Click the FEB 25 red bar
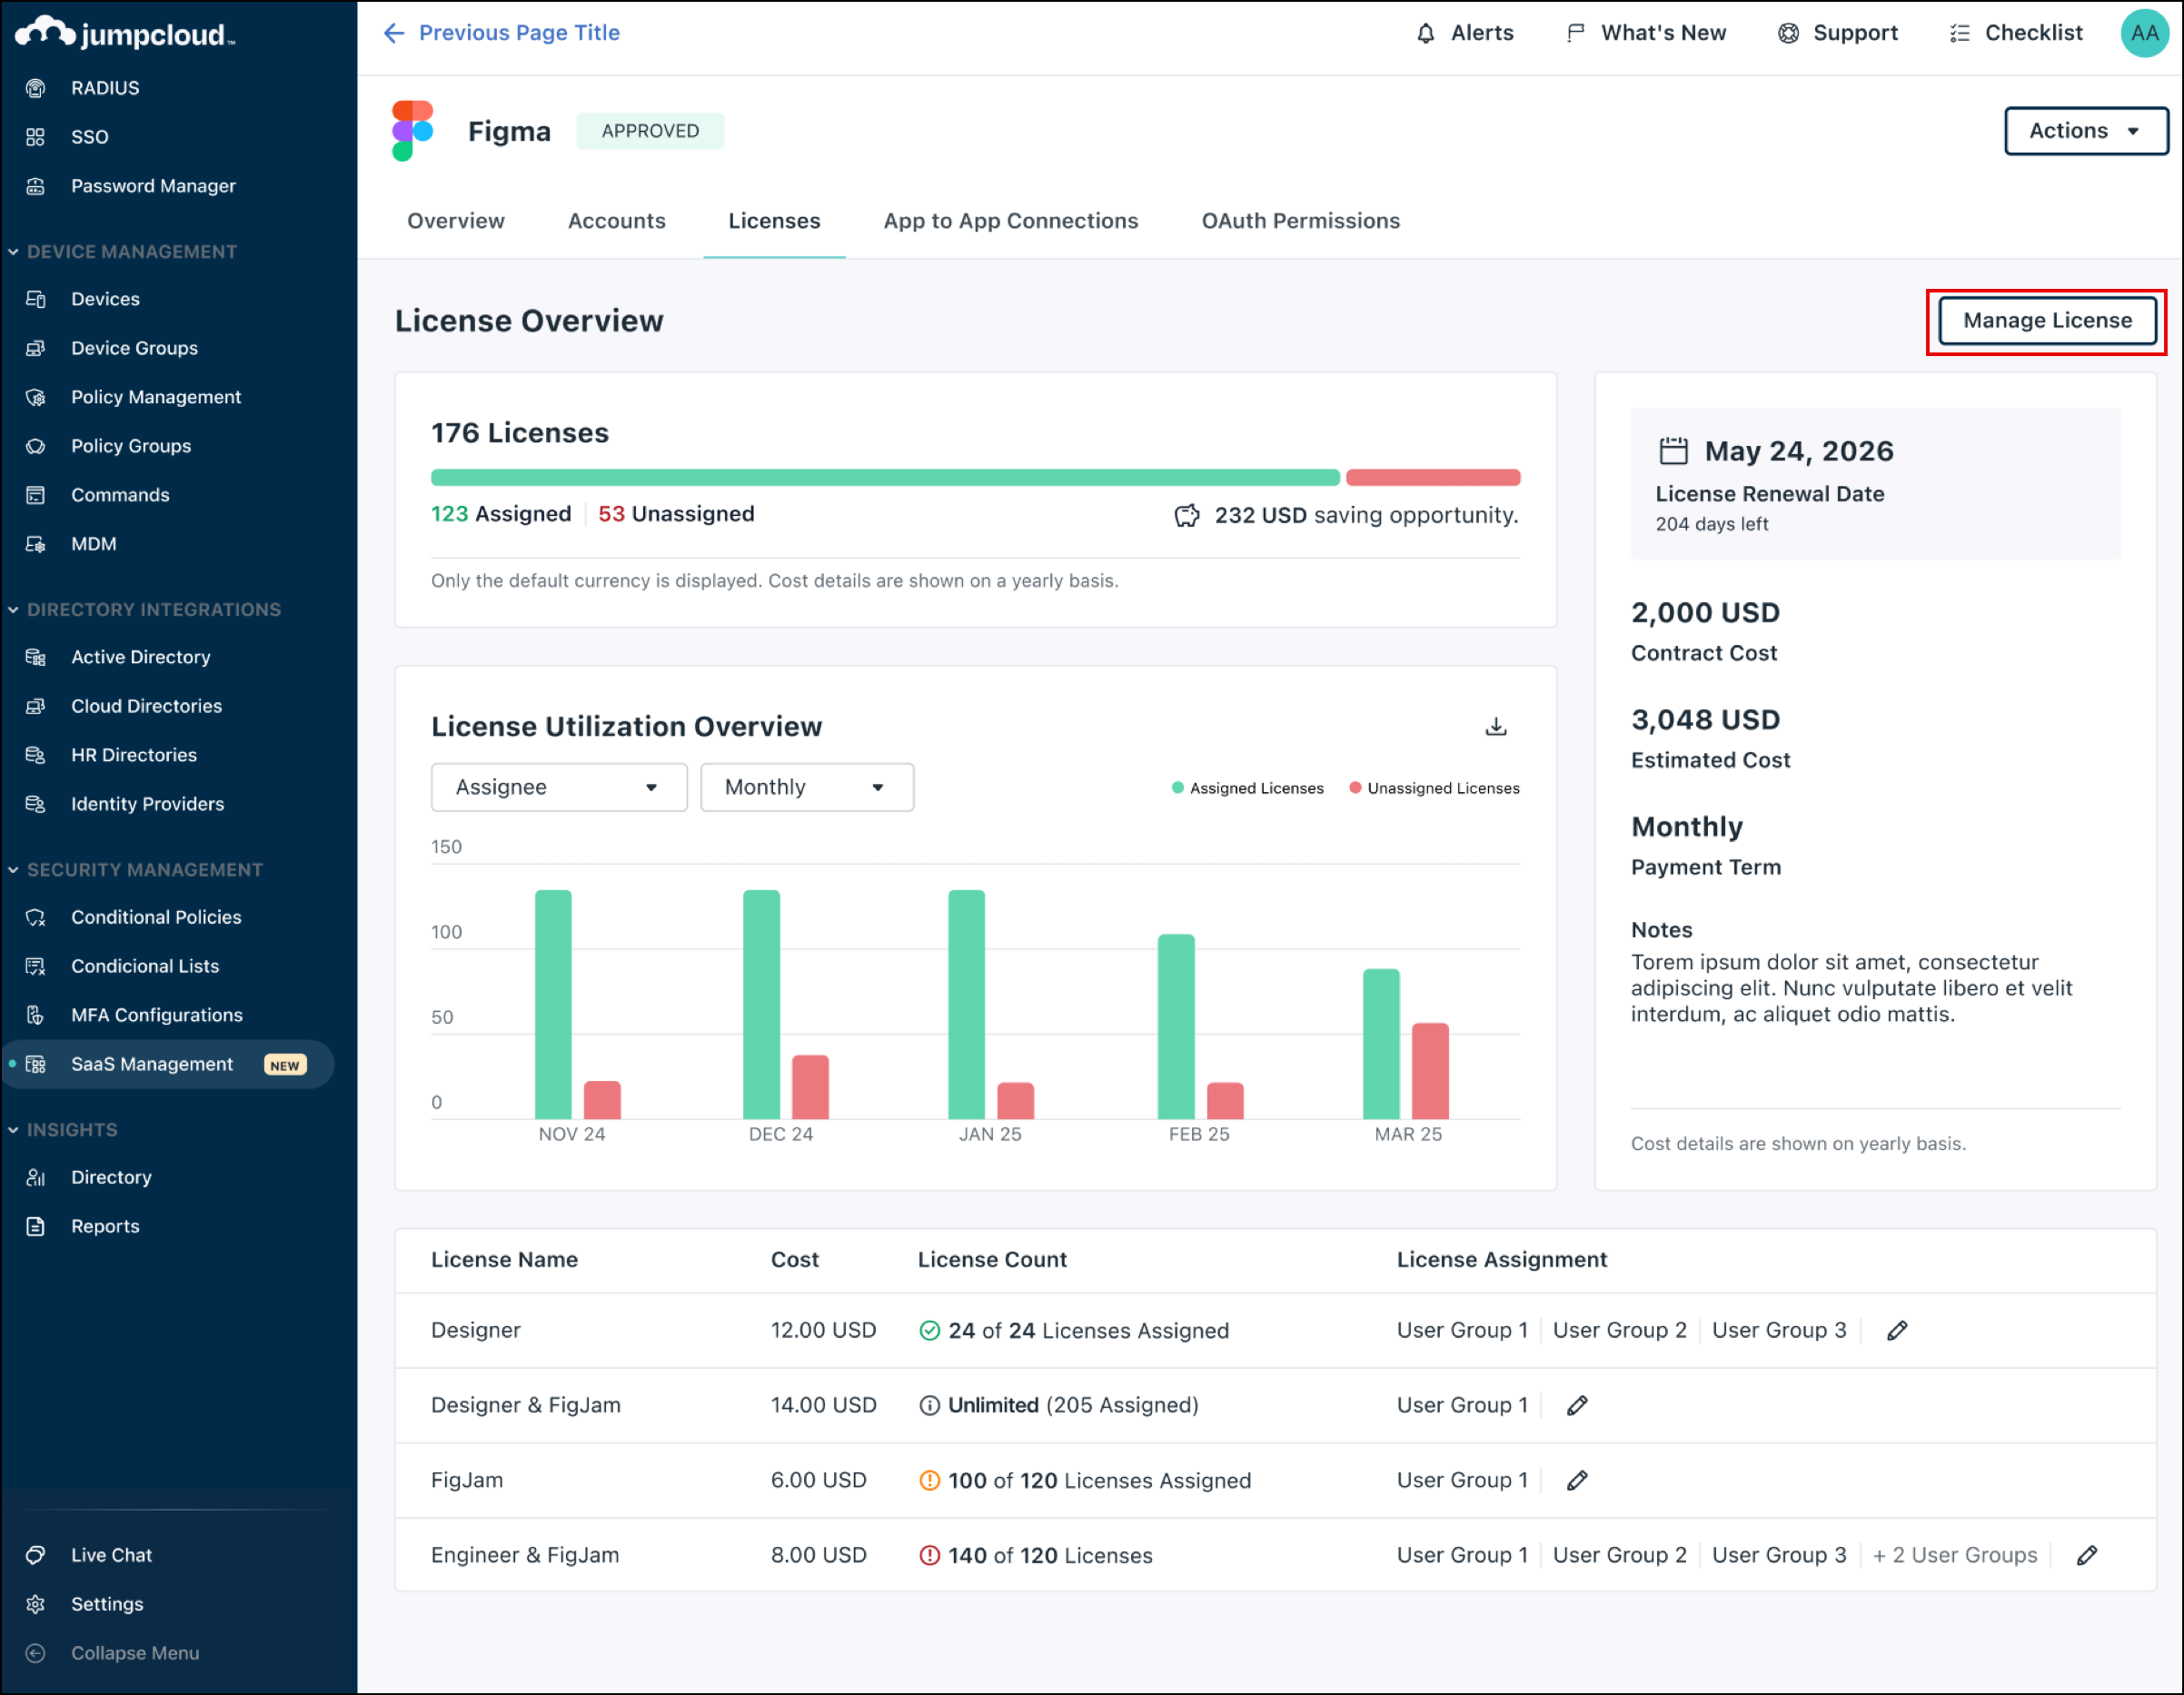 1225,1101
